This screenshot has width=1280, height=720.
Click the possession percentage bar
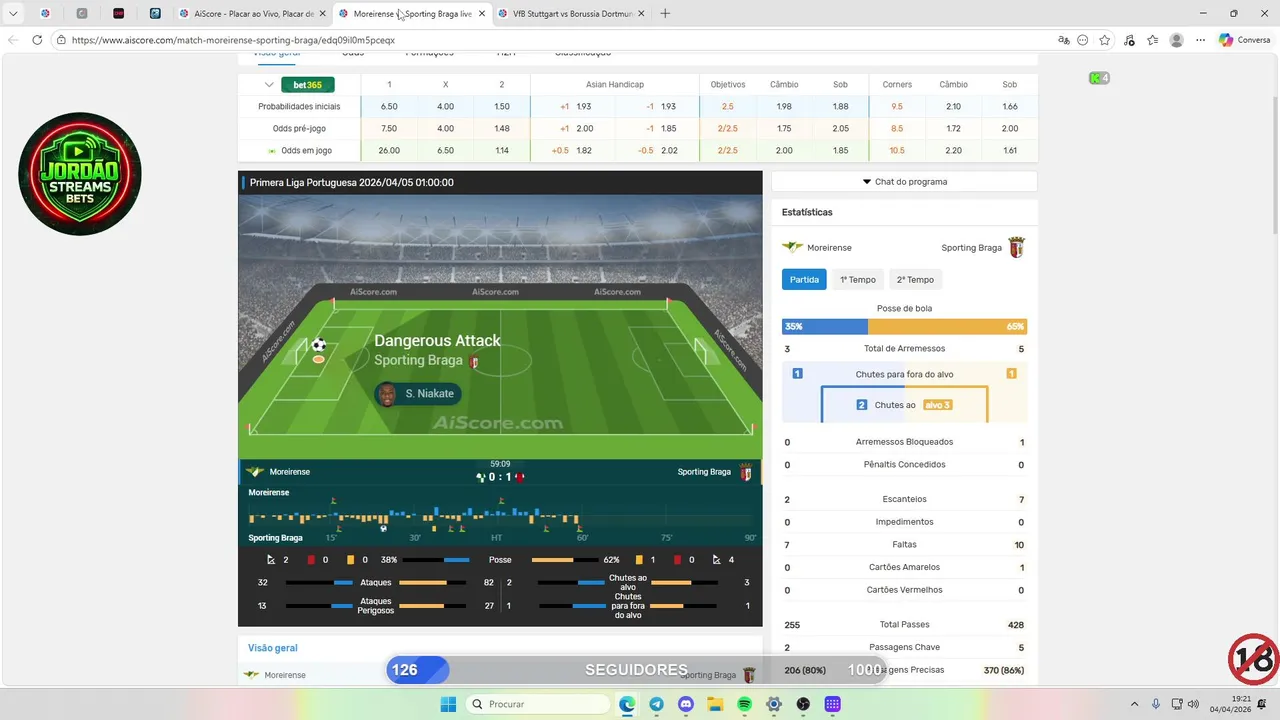(x=500, y=560)
